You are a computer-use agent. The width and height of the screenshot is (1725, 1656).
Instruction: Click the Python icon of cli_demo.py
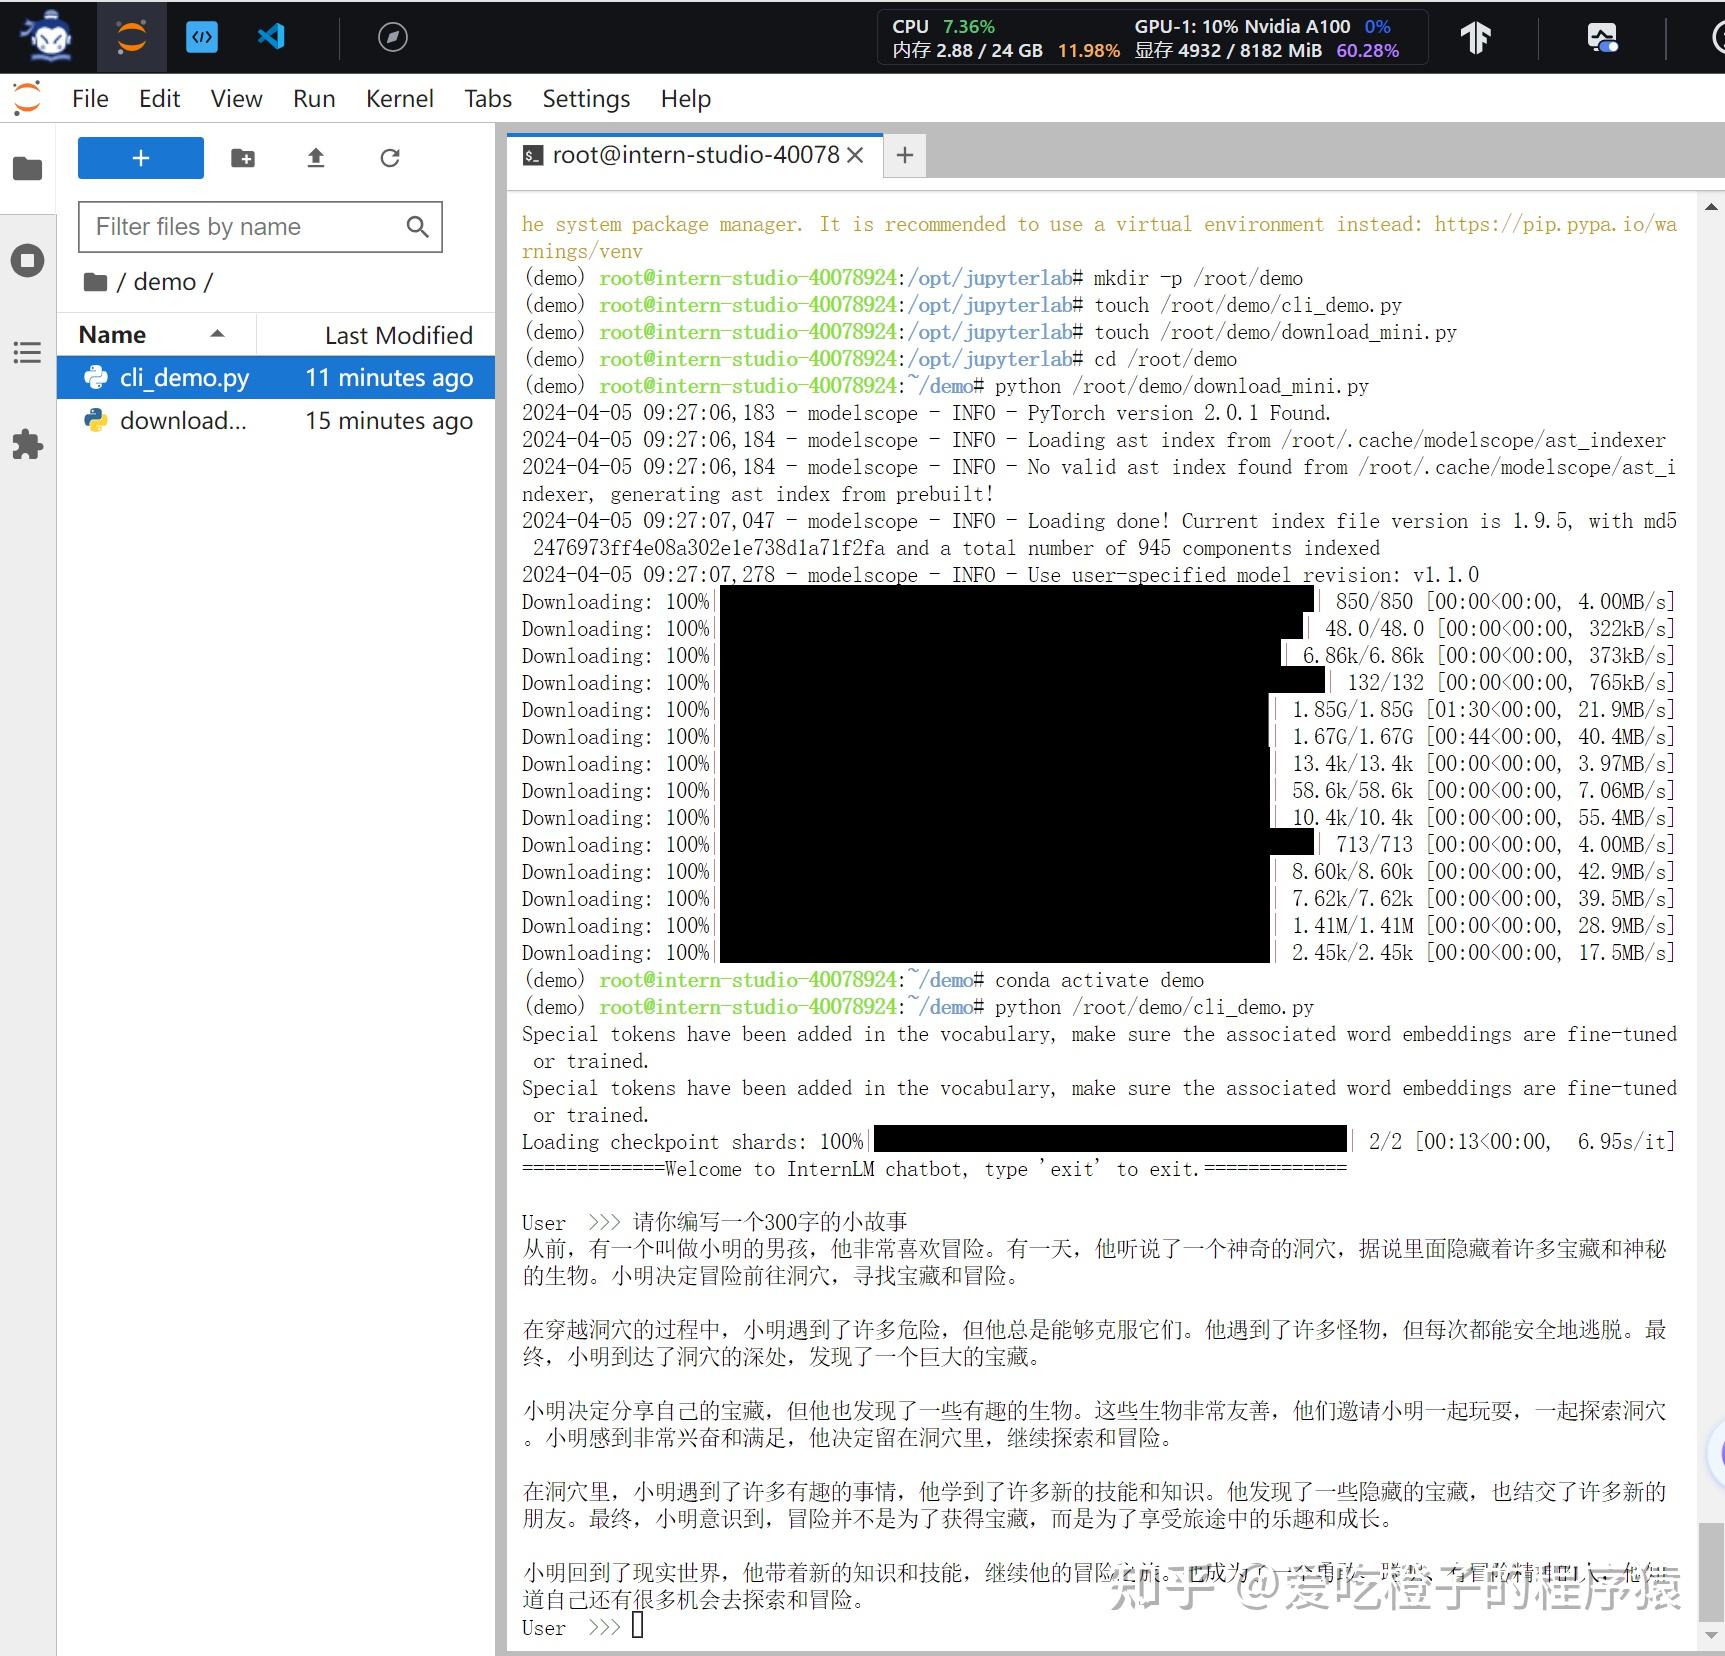pyautogui.click(x=96, y=377)
